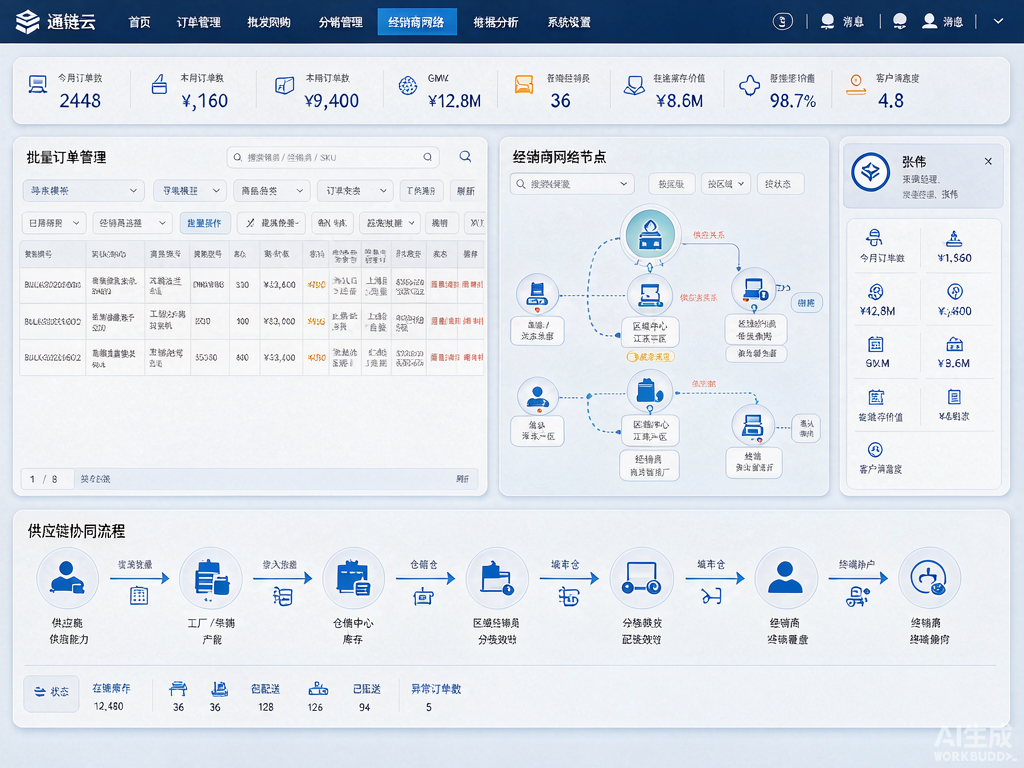This screenshot has height=768, width=1024.
Task: Select the lower left person node icon
Action: click(537, 396)
